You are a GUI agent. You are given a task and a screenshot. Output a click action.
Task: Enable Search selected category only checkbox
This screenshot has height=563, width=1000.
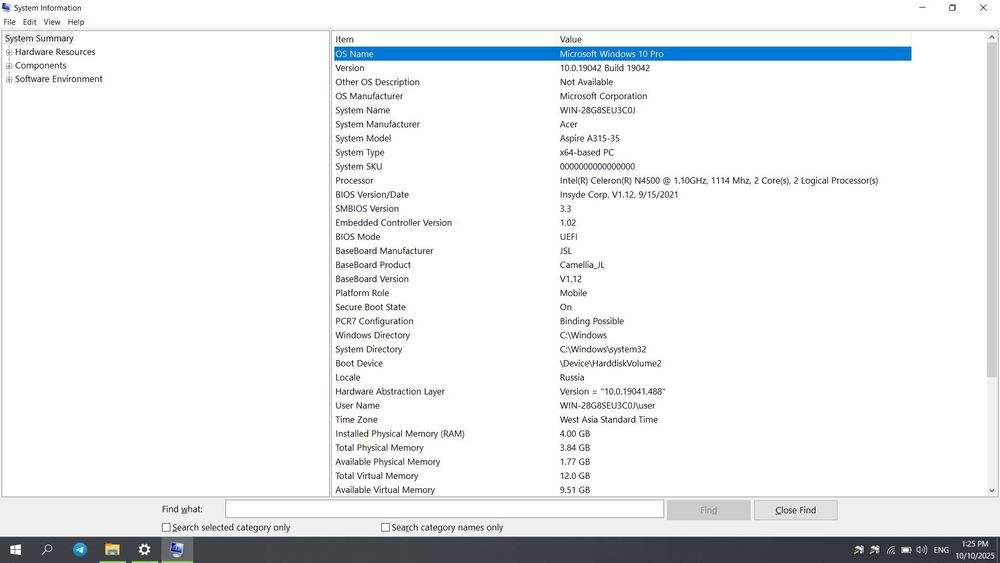166,527
